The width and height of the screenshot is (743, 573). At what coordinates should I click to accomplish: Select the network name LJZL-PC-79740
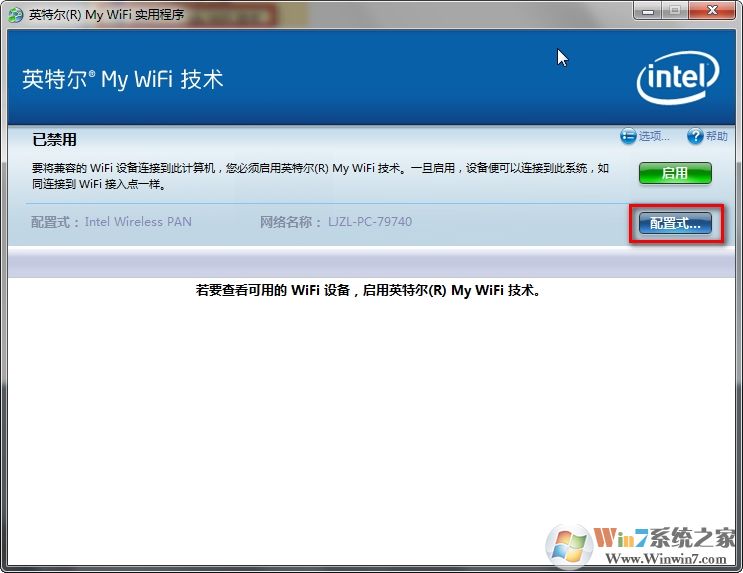370,222
